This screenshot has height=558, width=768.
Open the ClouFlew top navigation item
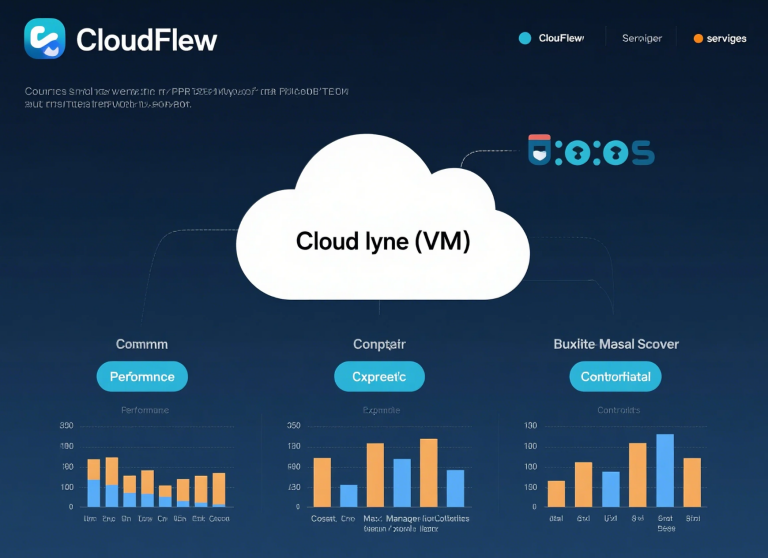[x=560, y=38]
